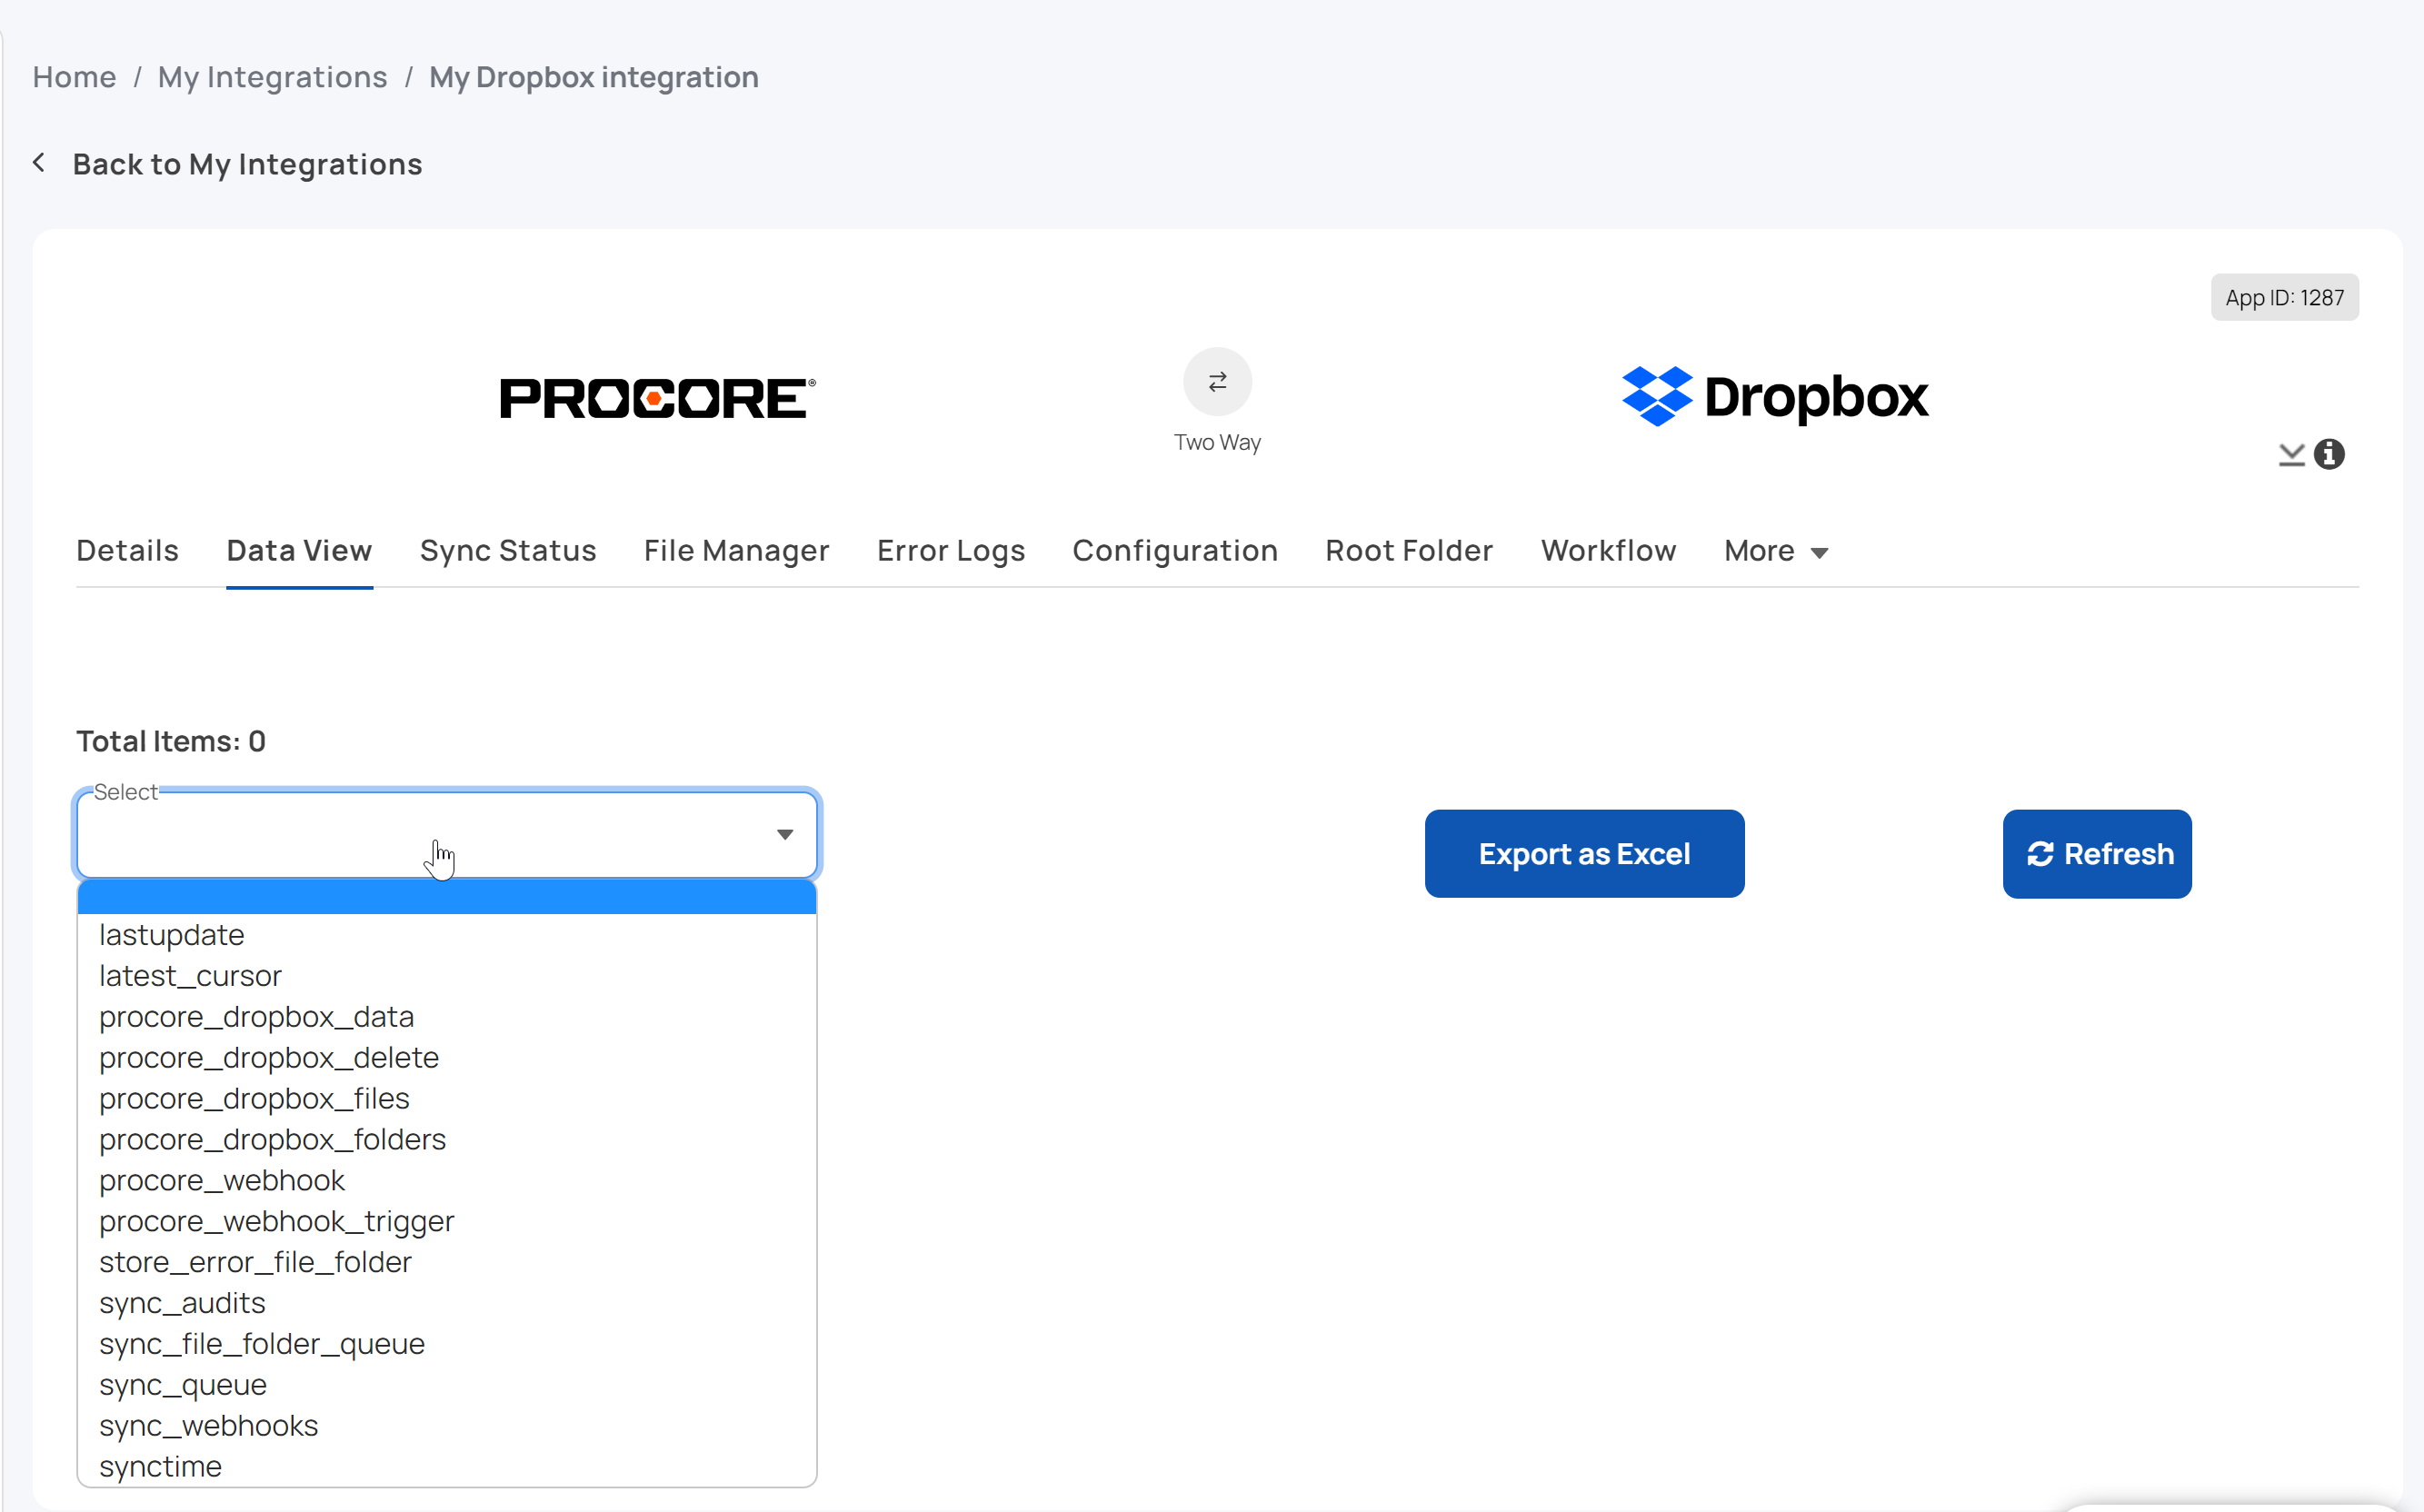Click the two-way sync arrows icon

click(x=1217, y=381)
